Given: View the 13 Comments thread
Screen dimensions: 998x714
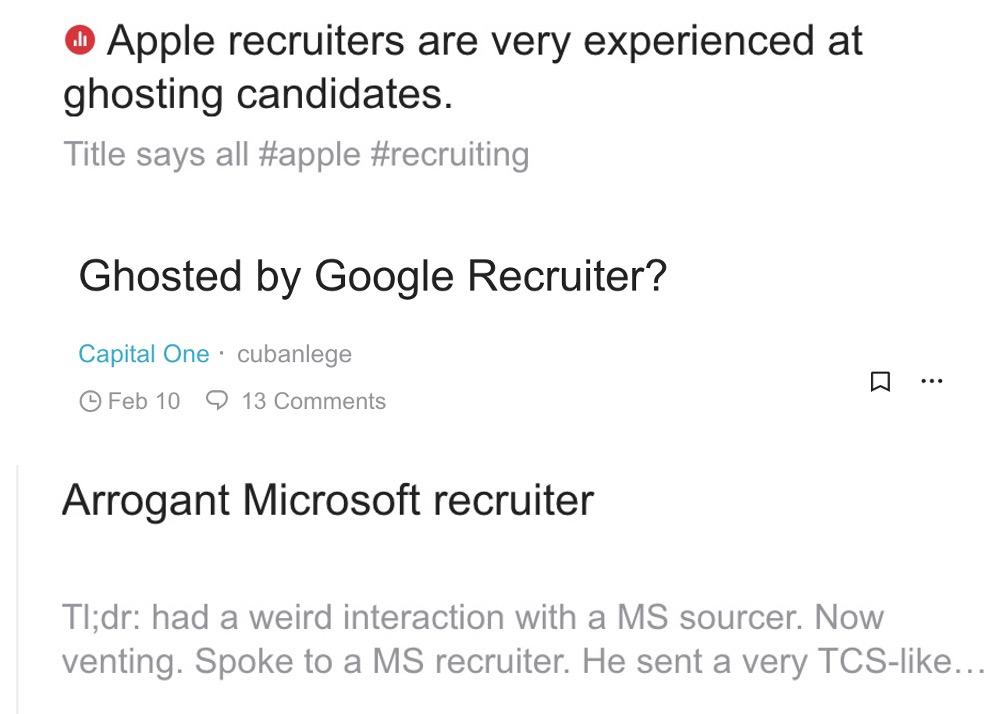Looking at the screenshot, I should coord(313,402).
